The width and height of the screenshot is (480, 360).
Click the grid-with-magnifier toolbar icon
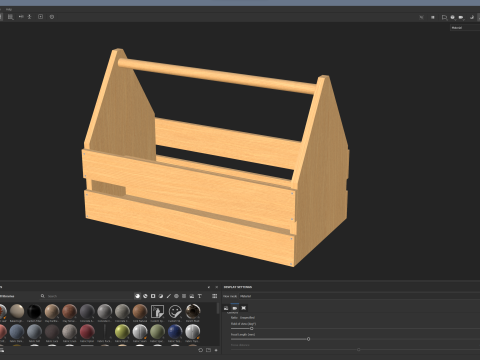(11, 17)
